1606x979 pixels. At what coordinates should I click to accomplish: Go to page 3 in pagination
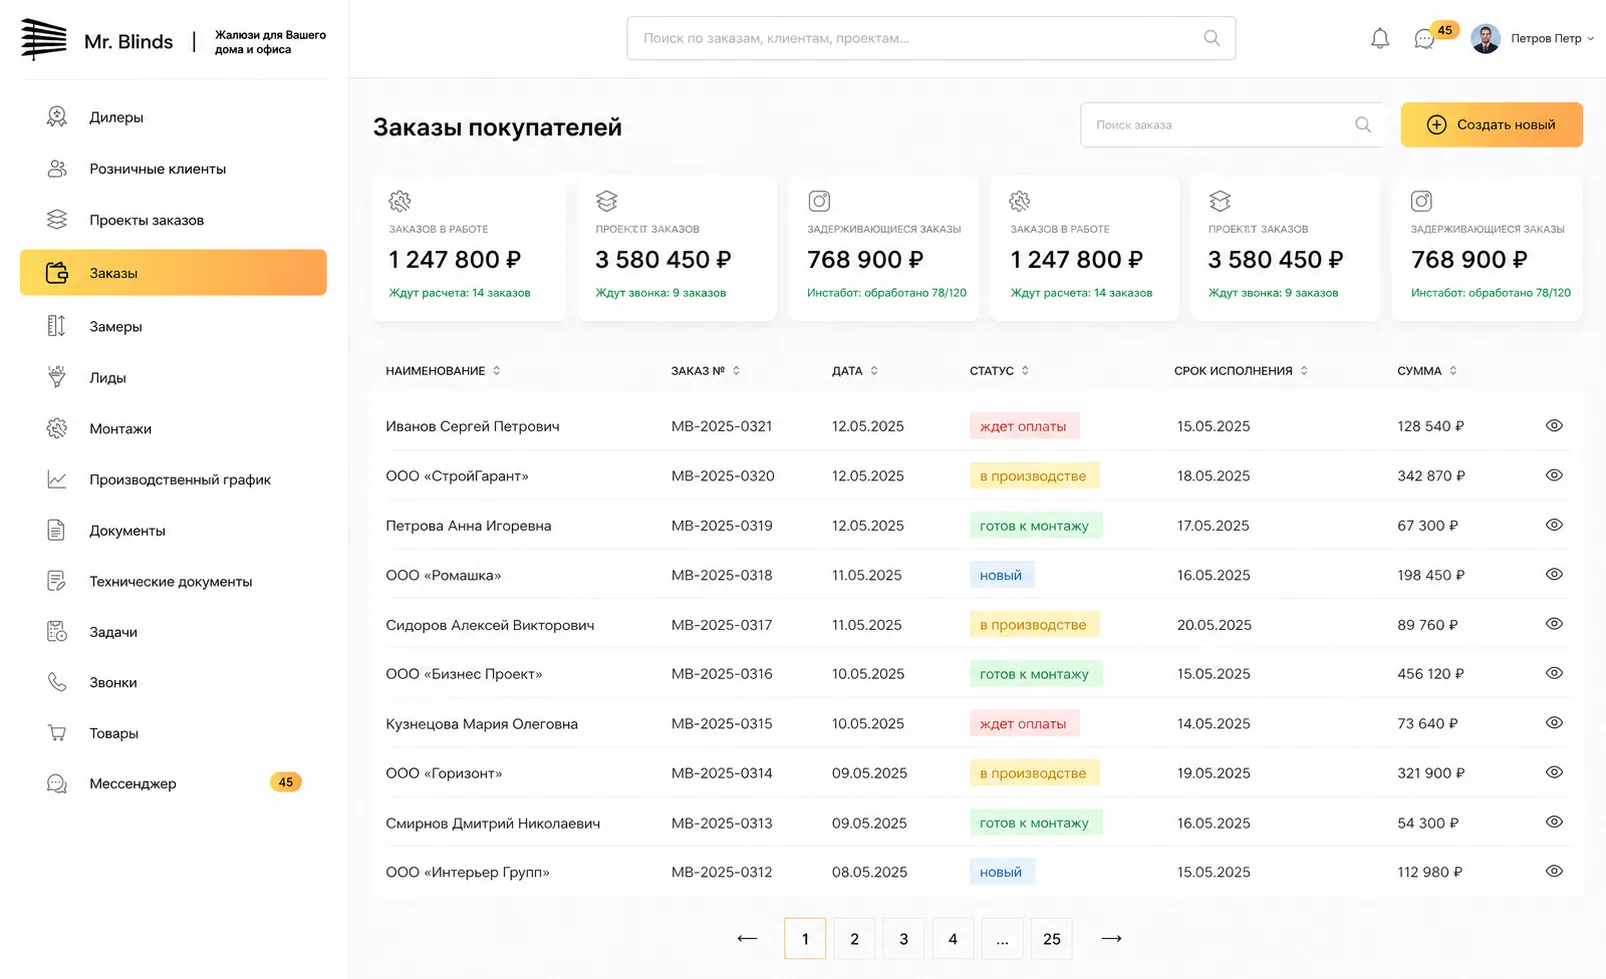coord(904,939)
